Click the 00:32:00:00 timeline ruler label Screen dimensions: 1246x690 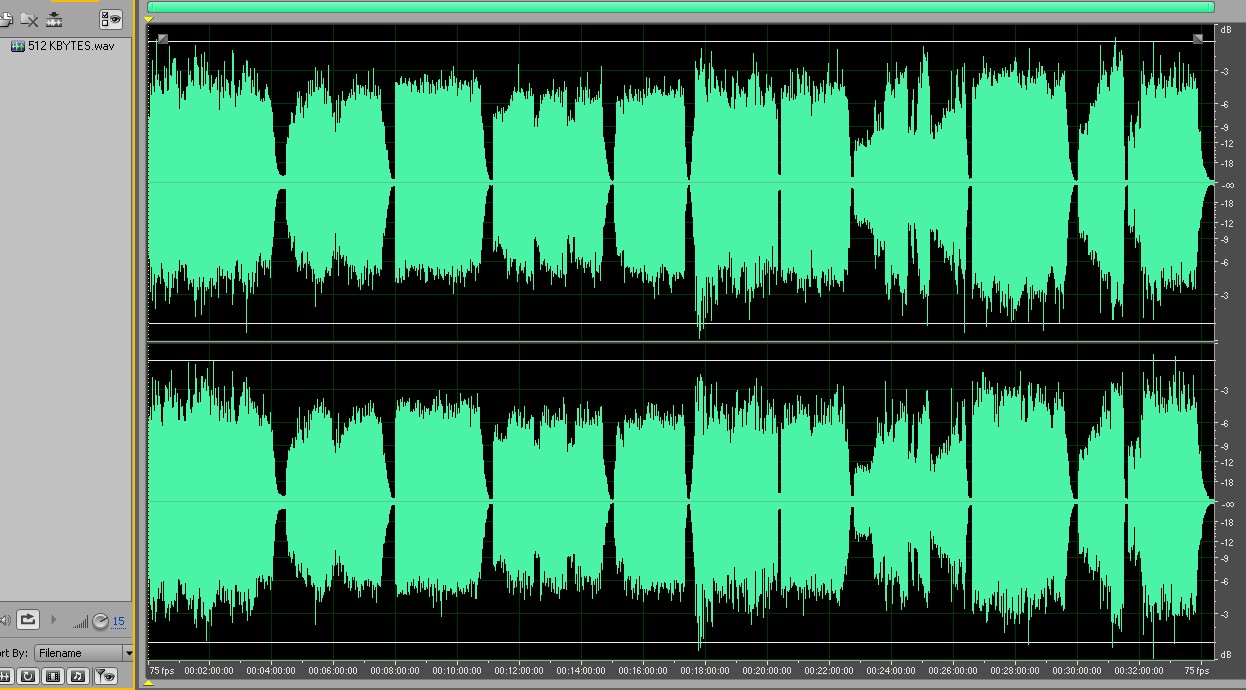click(x=1139, y=671)
